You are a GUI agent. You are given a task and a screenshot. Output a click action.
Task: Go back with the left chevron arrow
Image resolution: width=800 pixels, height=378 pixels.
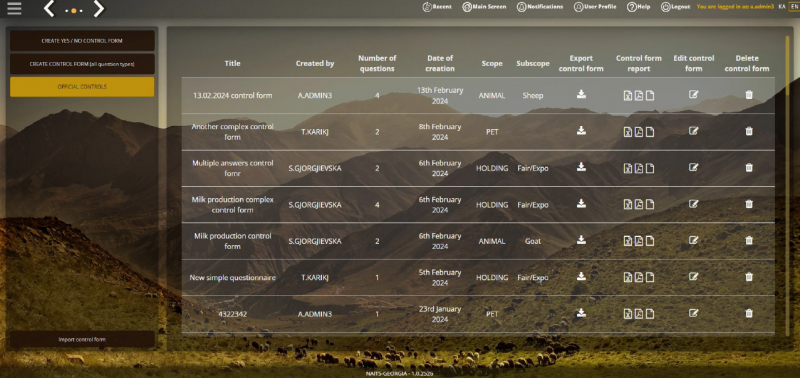point(49,9)
